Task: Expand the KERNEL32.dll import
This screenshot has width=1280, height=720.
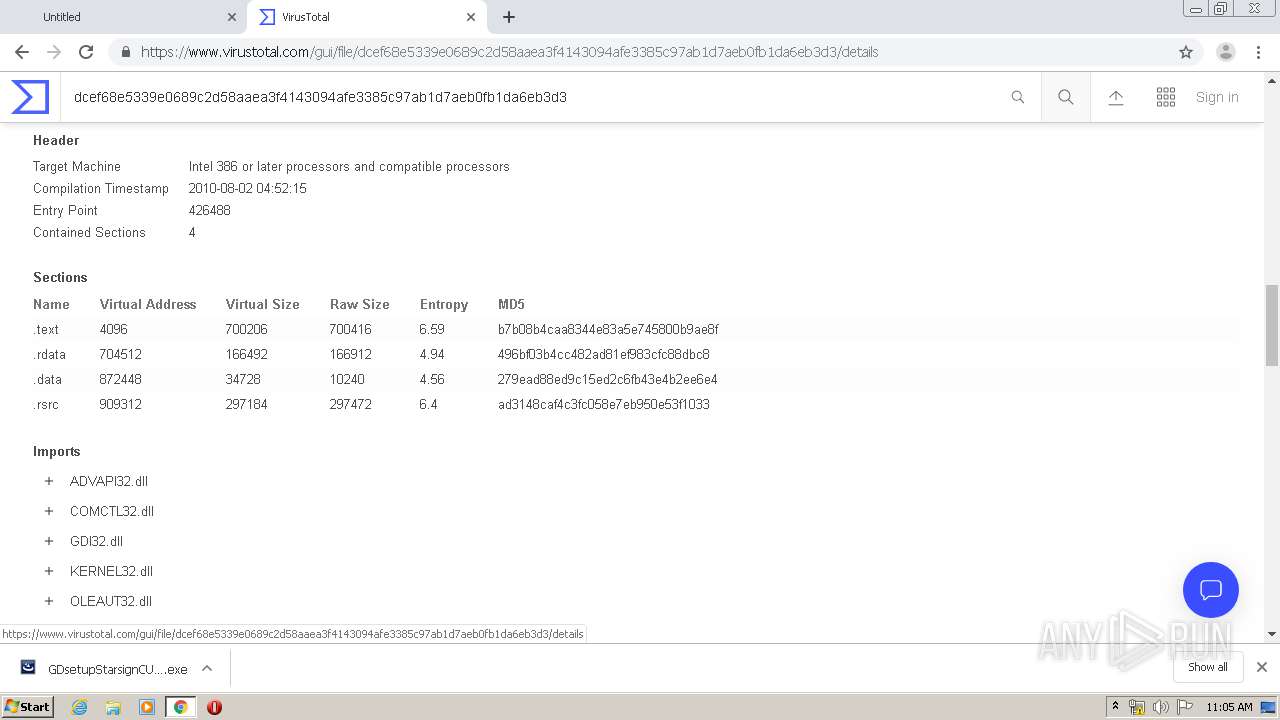Action: pyautogui.click(x=48, y=571)
